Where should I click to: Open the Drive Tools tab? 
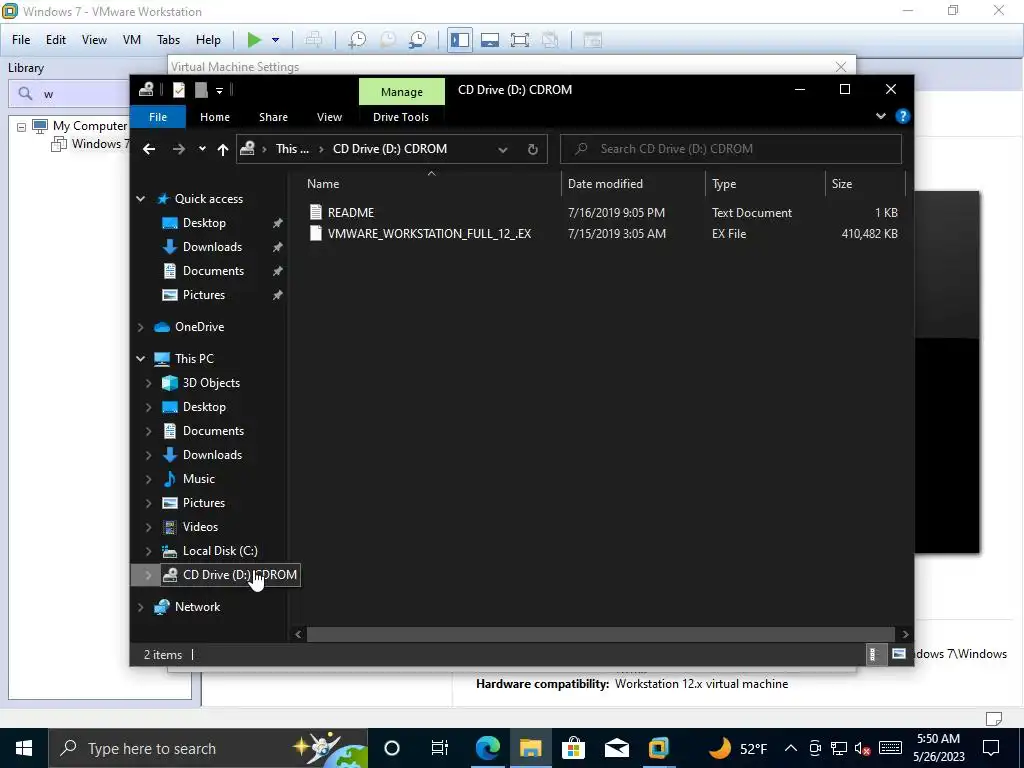(401, 117)
